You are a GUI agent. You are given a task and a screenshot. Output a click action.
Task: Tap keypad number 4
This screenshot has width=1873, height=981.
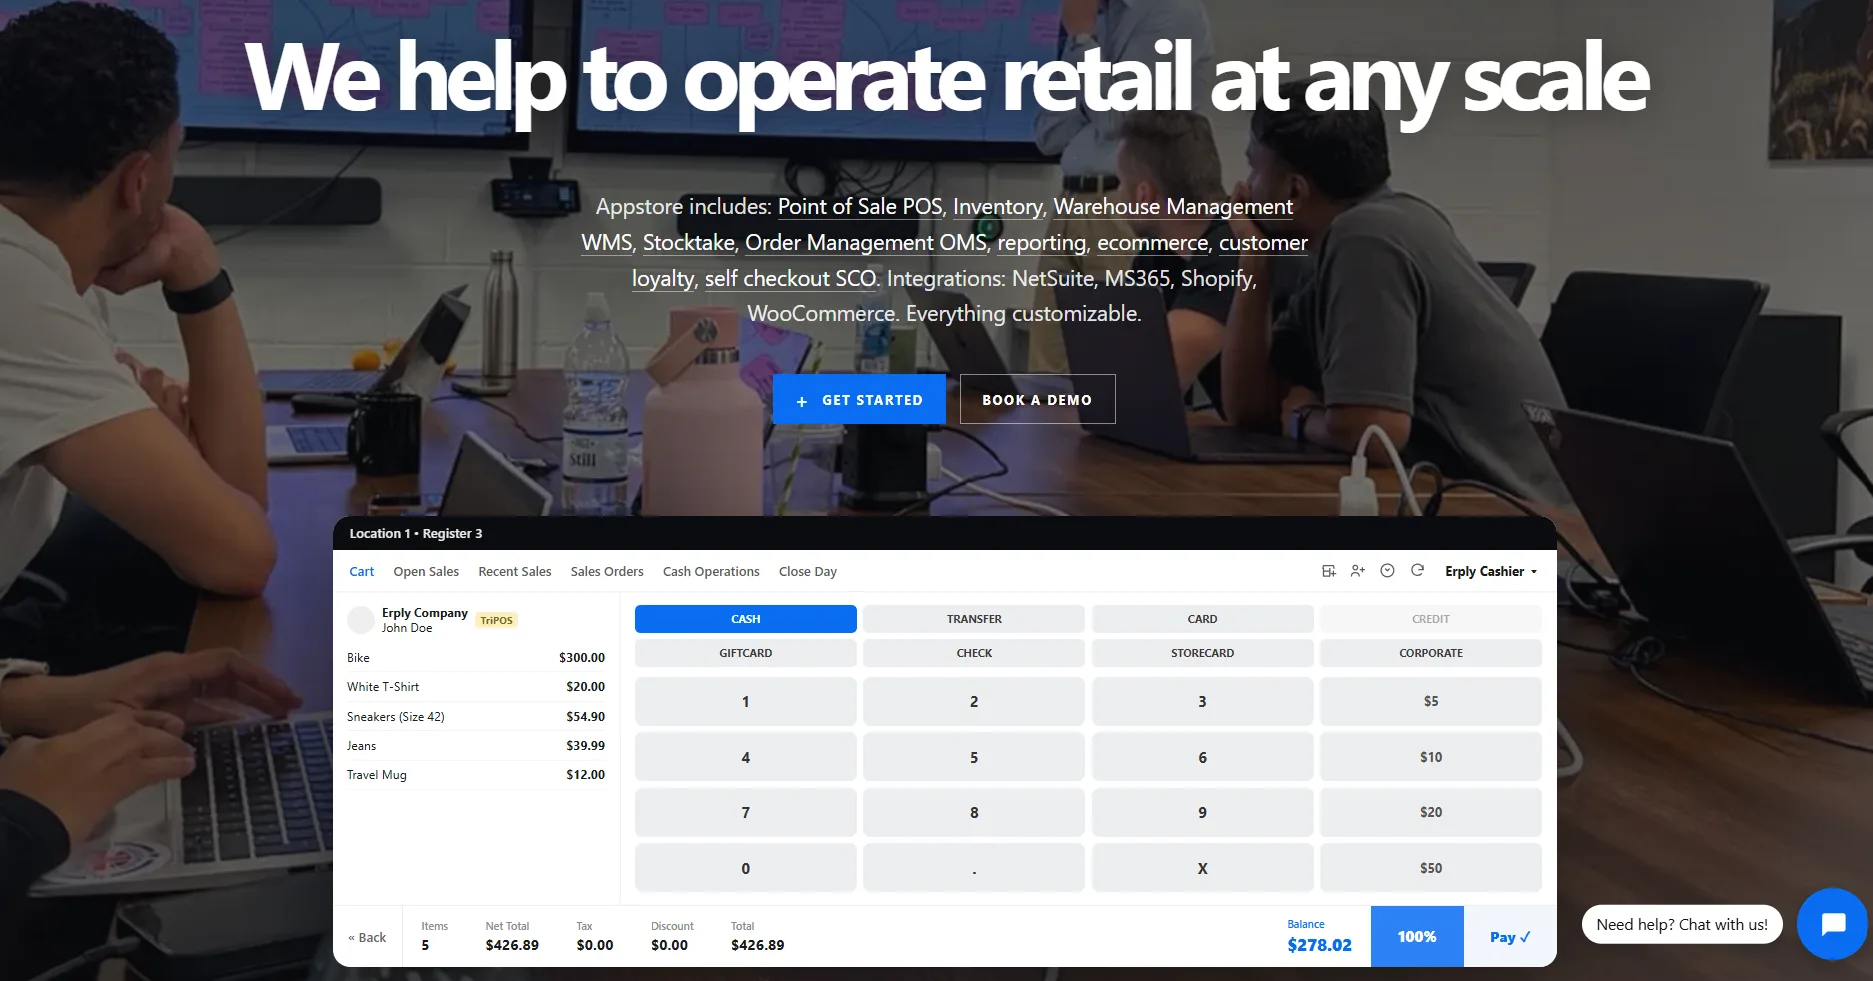(x=746, y=757)
